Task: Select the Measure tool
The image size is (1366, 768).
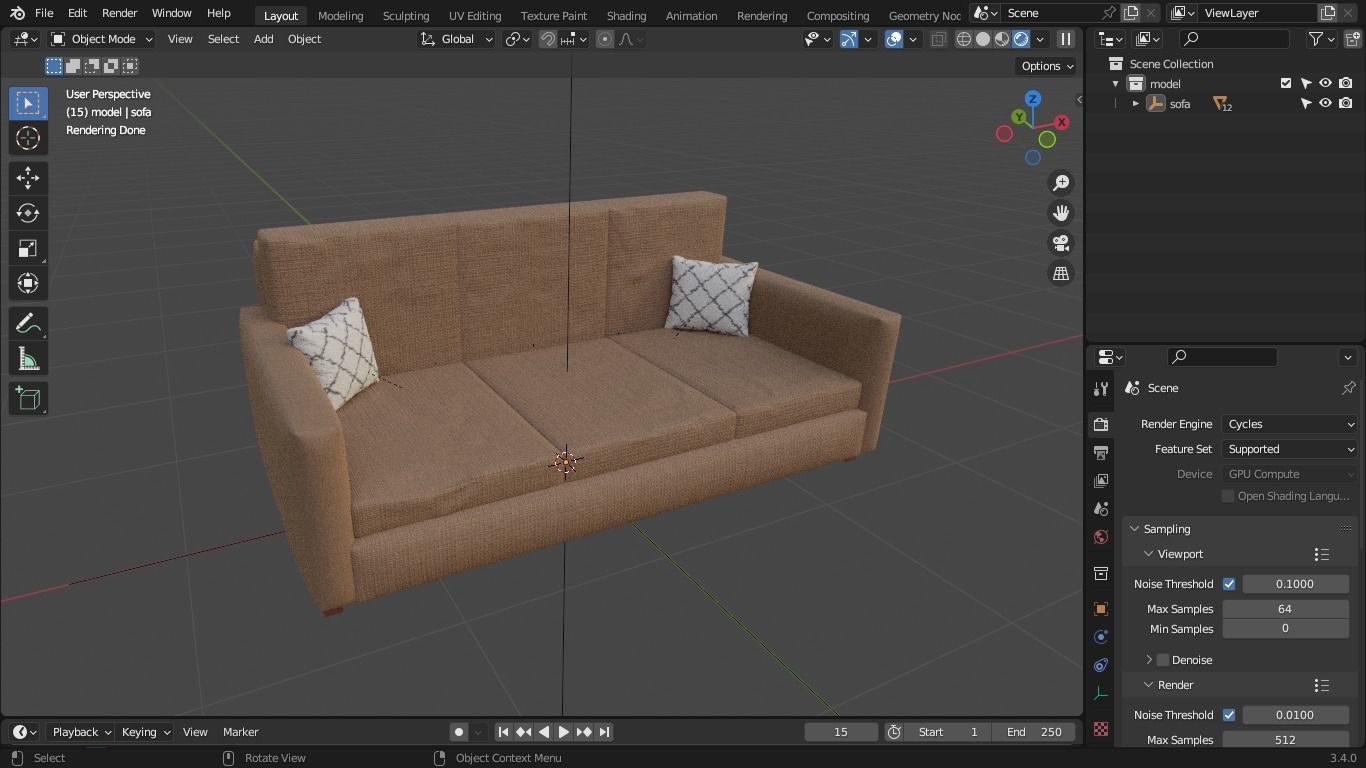Action: click(x=28, y=359)
